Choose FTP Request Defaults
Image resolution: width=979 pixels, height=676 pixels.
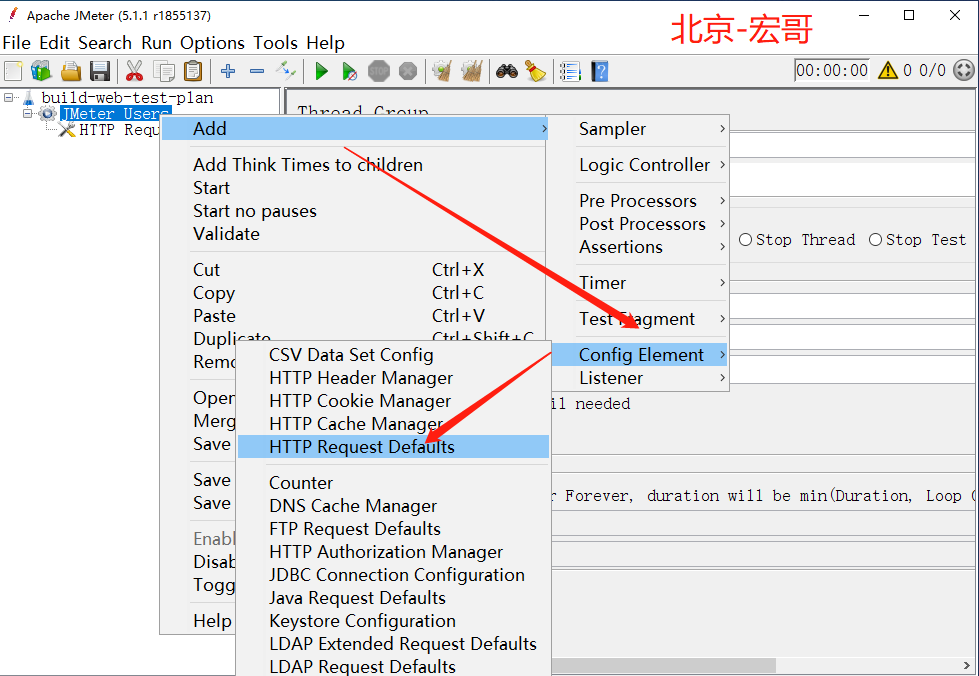[x=393, y=529]
